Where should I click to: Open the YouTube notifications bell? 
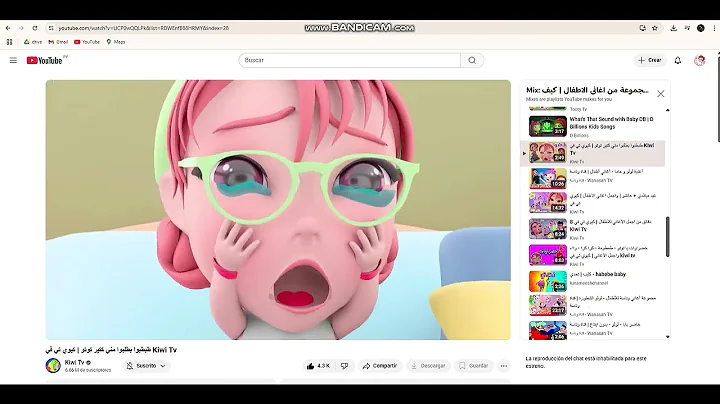(678, 60)
